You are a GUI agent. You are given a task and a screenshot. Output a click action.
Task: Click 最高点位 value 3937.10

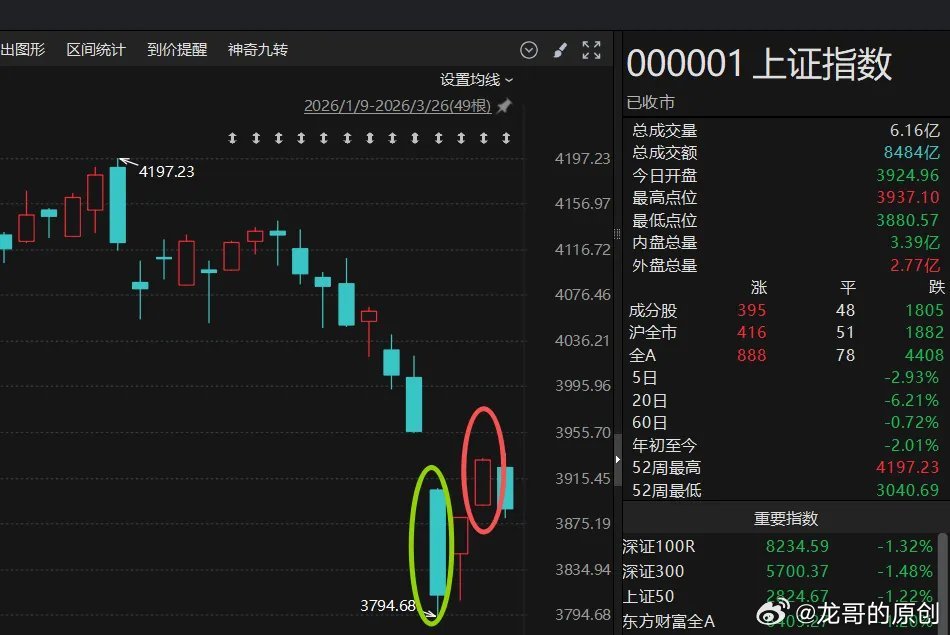coord(908,197)
